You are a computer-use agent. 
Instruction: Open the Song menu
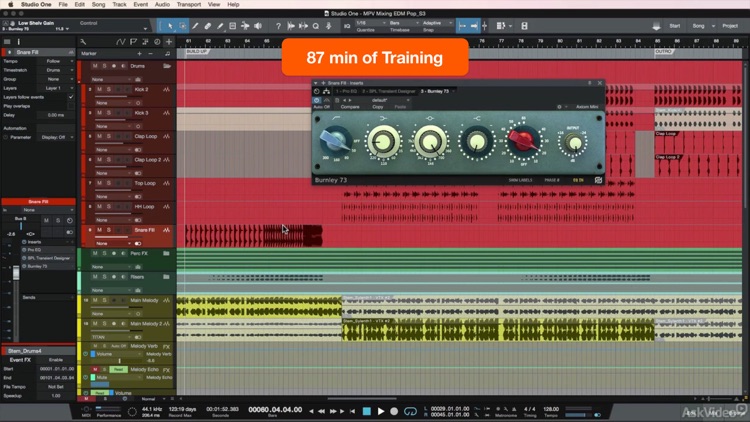click(x=99, y=4)
